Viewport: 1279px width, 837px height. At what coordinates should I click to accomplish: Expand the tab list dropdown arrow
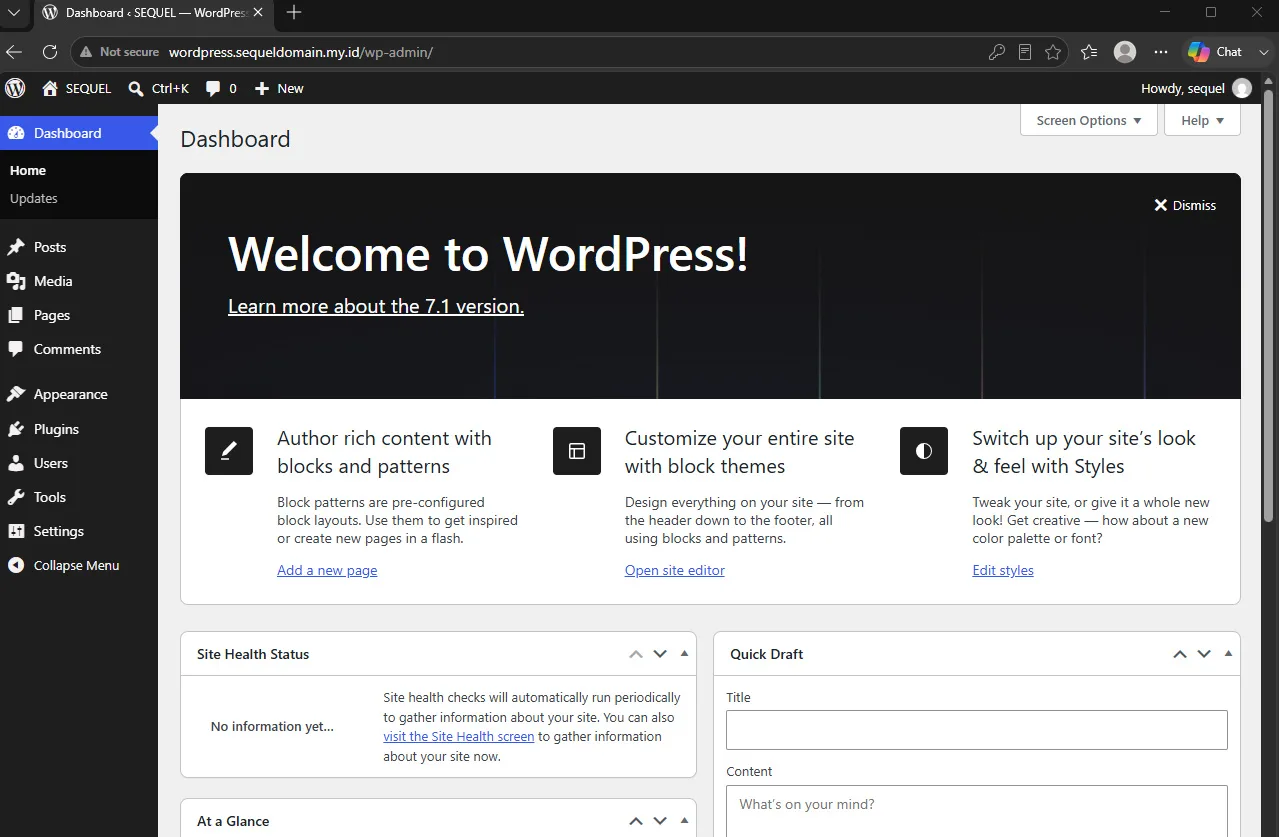tap(14, 13)
